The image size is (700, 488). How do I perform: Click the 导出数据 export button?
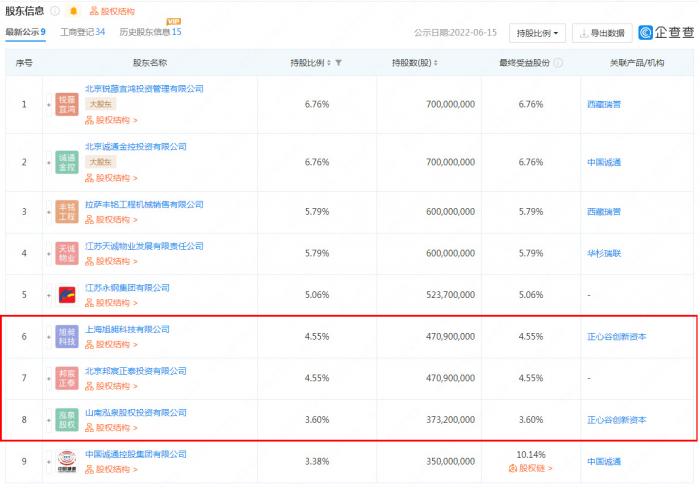pyautogui.click(x=602, y=33)
